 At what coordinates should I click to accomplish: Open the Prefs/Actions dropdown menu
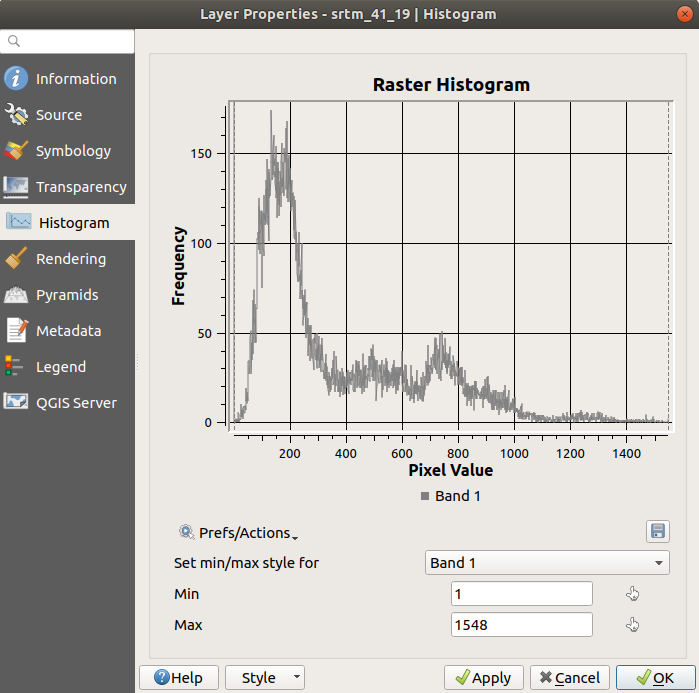pyautogui.click(x=238, y=533)
